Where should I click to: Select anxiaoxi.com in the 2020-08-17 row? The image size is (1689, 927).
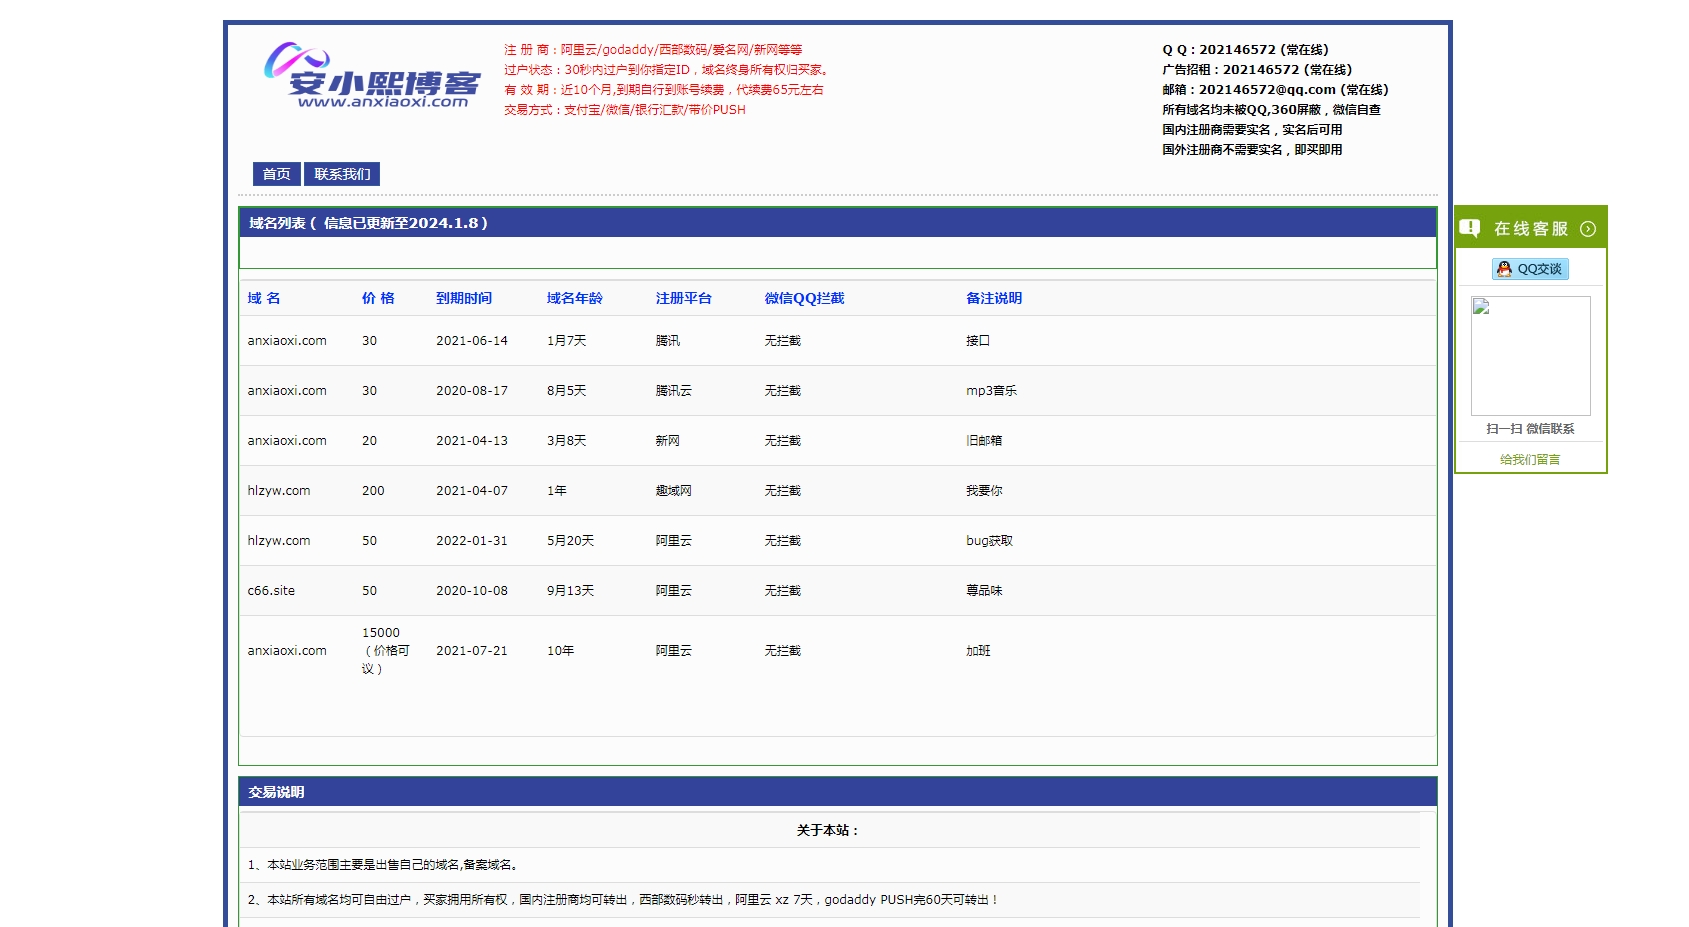pyautogui.click(x=287, y=391)
